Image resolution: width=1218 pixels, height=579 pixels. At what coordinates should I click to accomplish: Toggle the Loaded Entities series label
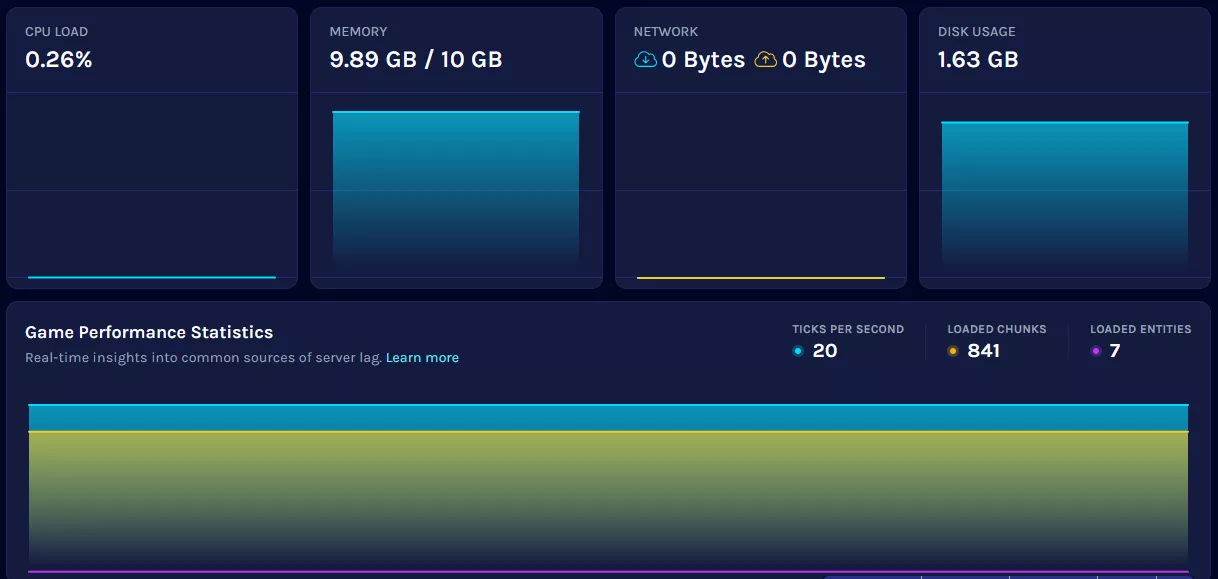1140,329
